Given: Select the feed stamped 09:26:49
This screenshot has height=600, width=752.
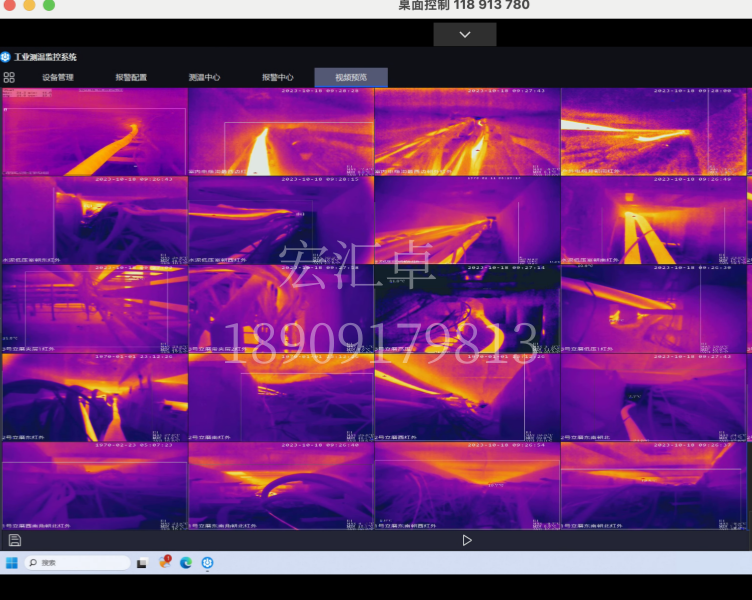Looking at the screenshot, I should pyautogui.click(x=654, y=220).
